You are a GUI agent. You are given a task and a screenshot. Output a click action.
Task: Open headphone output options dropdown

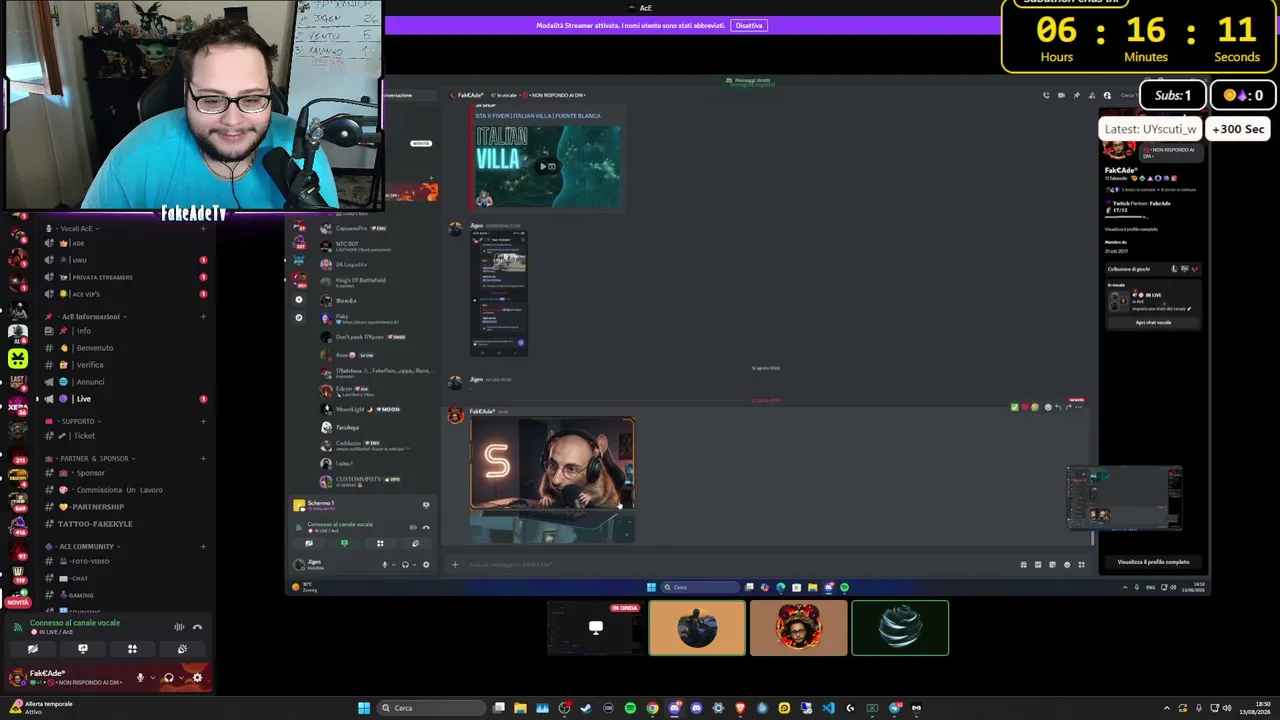(x=181, y=678)
